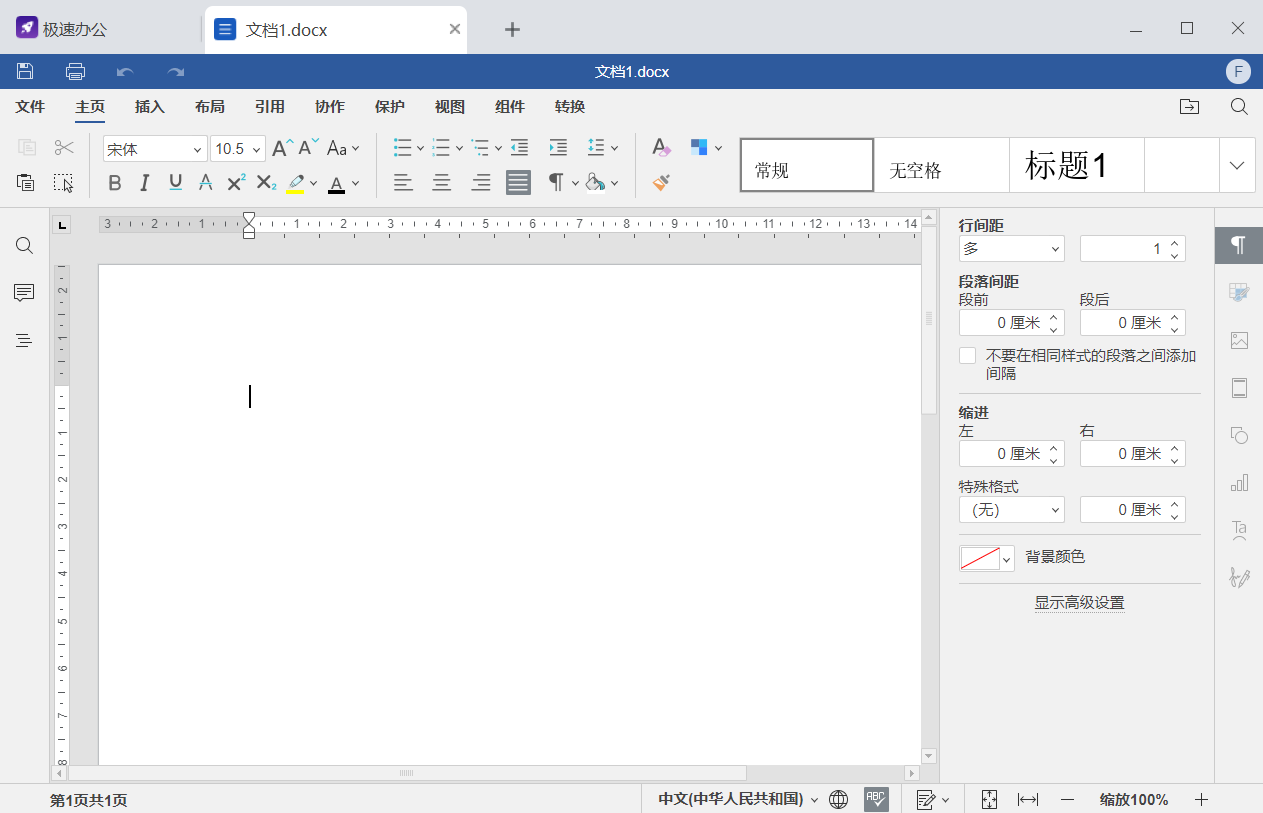Open the change case Aa dropdown
Screen dimensions: 1263x813
pos(344,148)
